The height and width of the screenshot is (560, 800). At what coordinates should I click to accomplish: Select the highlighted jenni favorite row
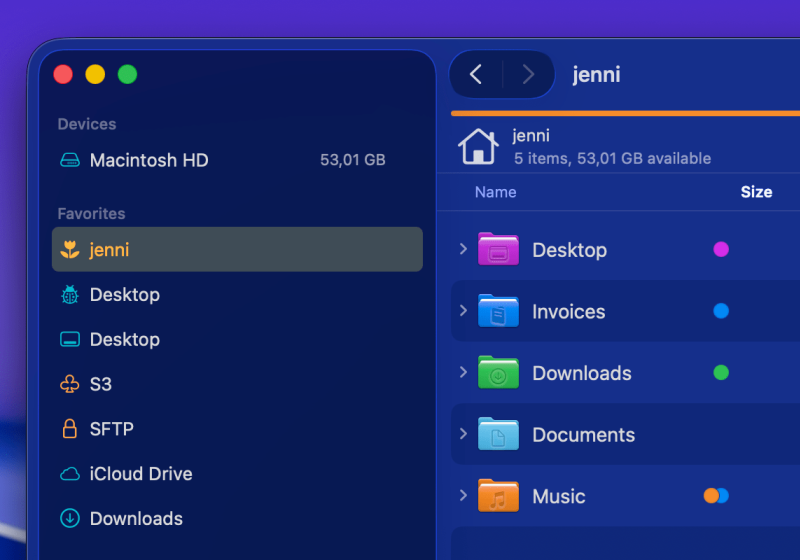pos(237,249)
